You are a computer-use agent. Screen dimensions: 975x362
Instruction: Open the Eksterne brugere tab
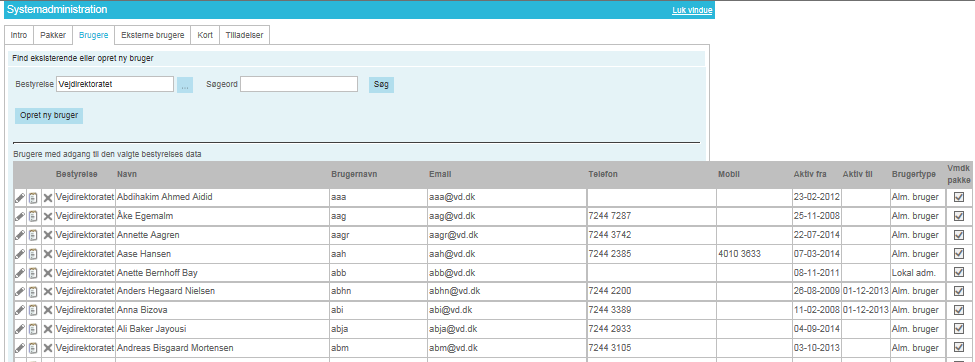coord(153,35)
